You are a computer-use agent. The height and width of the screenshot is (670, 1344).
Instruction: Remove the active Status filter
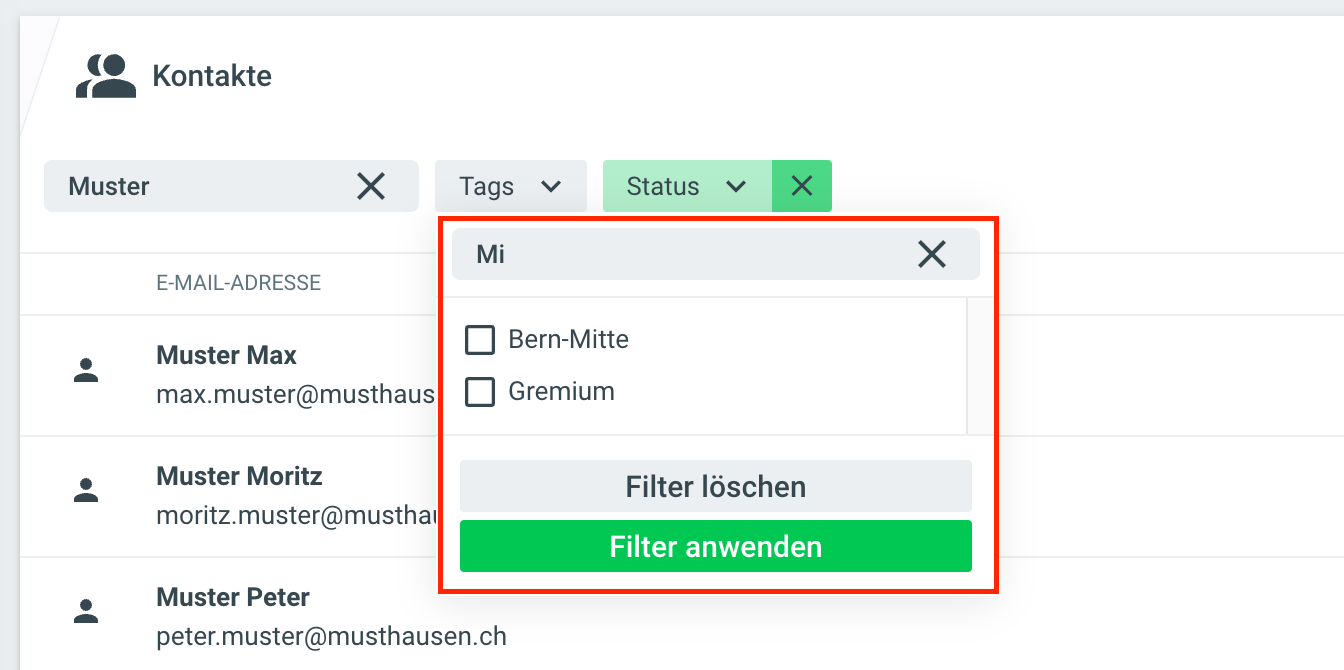[802, 186]
